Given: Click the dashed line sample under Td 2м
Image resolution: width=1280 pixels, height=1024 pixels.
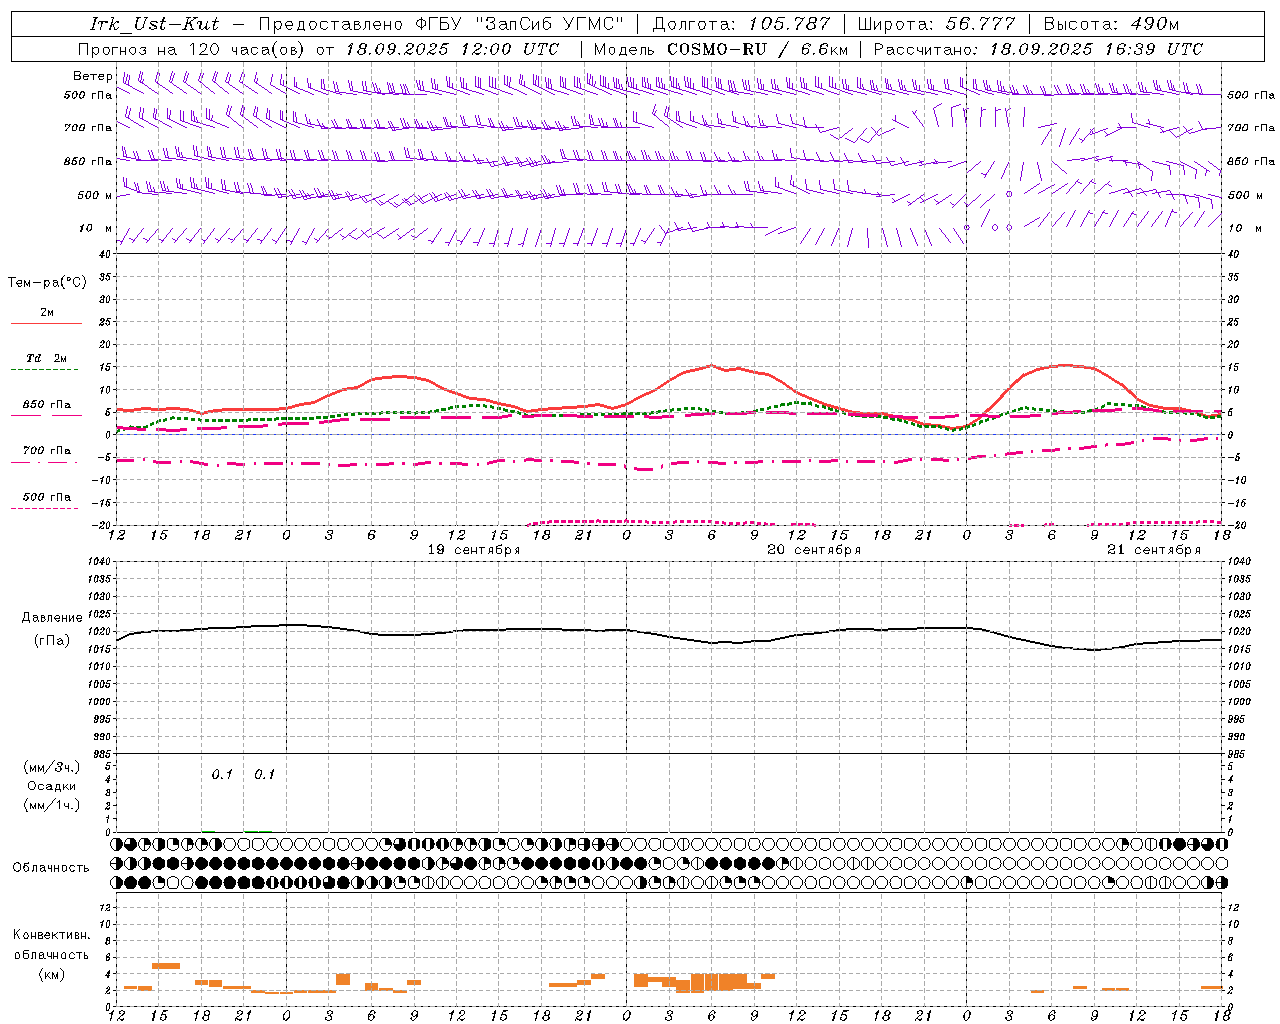Looking at the screenshot, I should pyautogui.click(x=46, y=370).
